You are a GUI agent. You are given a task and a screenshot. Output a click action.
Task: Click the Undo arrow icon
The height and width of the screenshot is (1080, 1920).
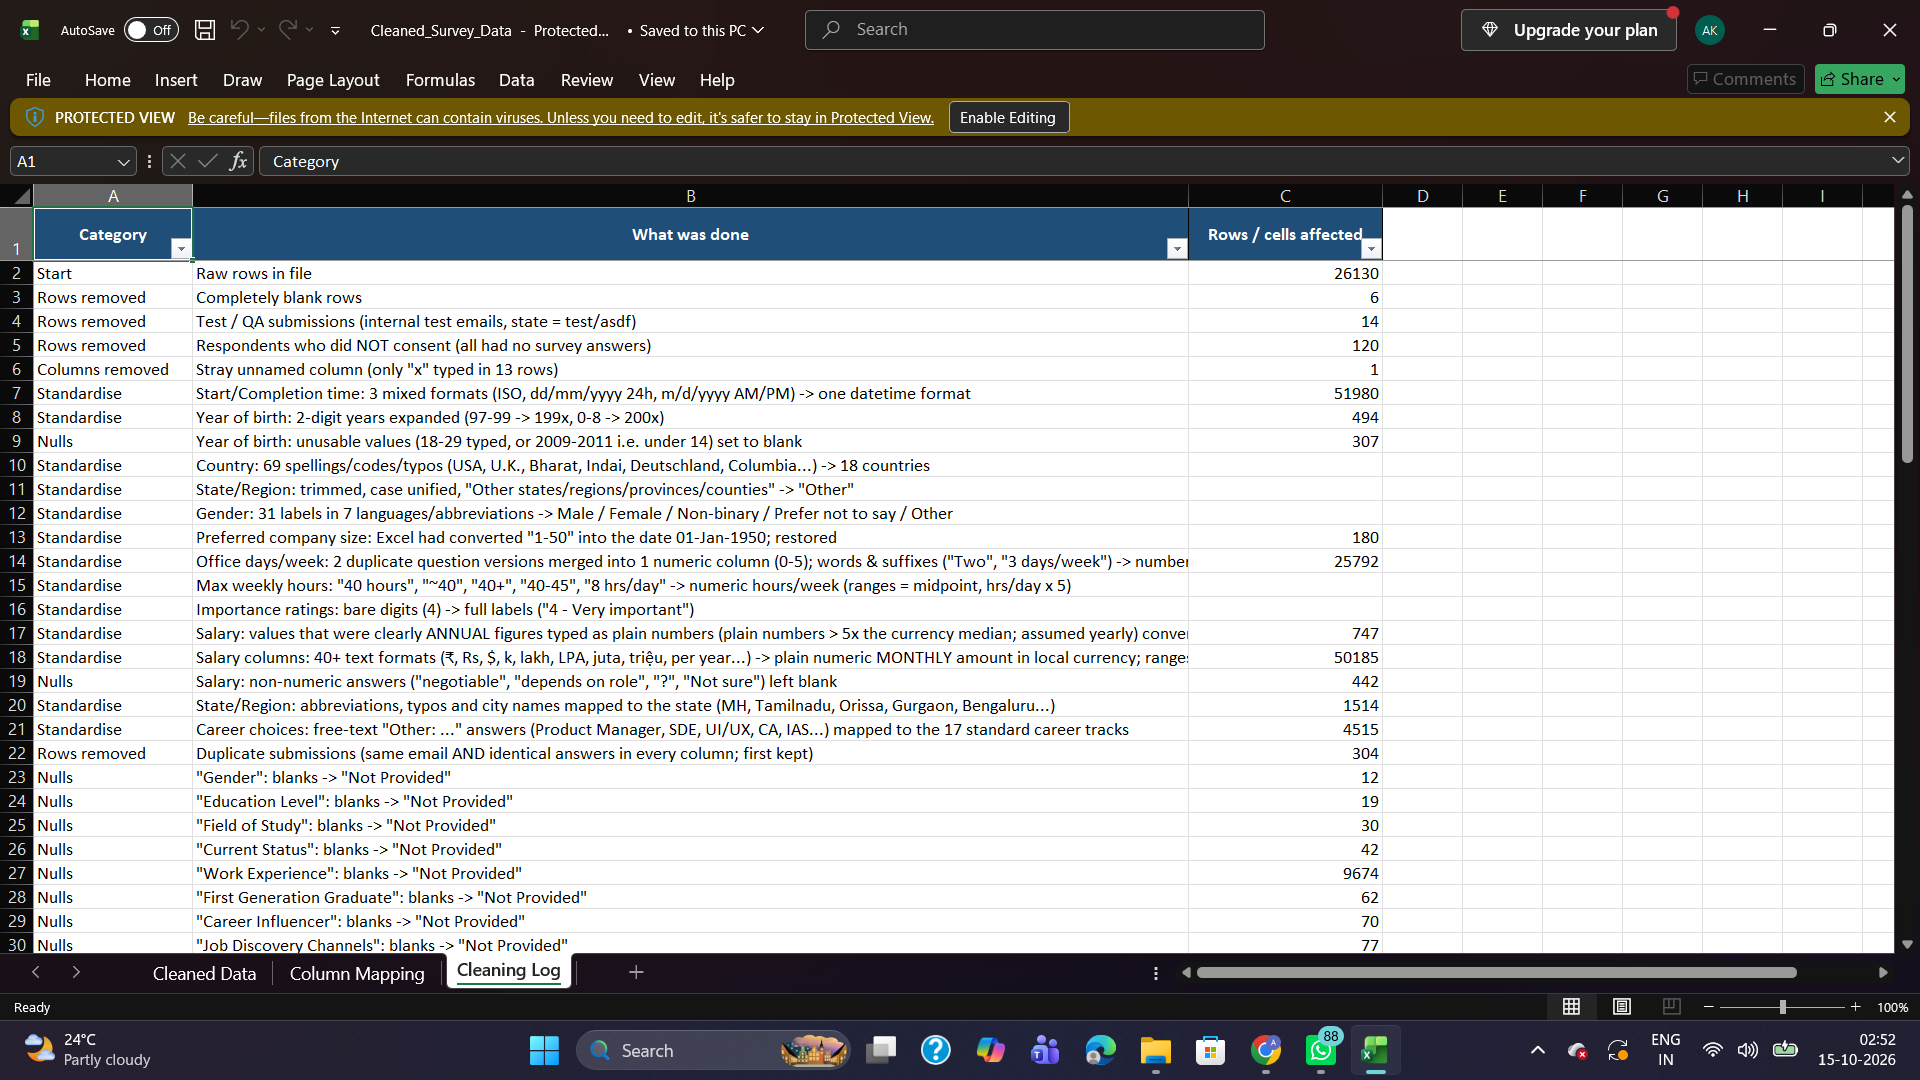click(x=240, y=30)
